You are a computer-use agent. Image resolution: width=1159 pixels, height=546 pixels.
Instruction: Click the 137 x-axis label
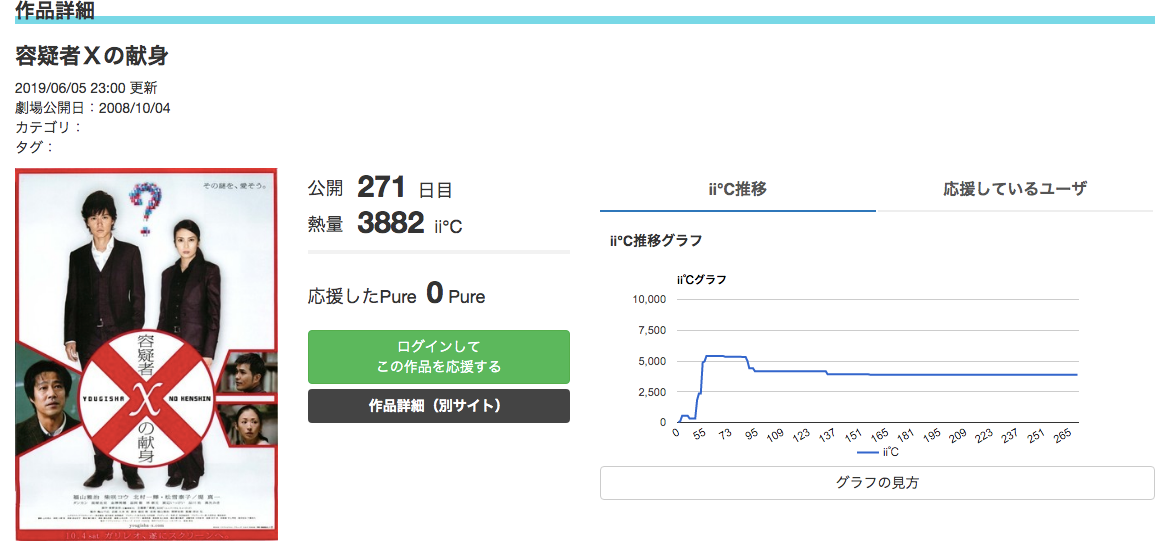pyautogui.click(x=826, y=435)
